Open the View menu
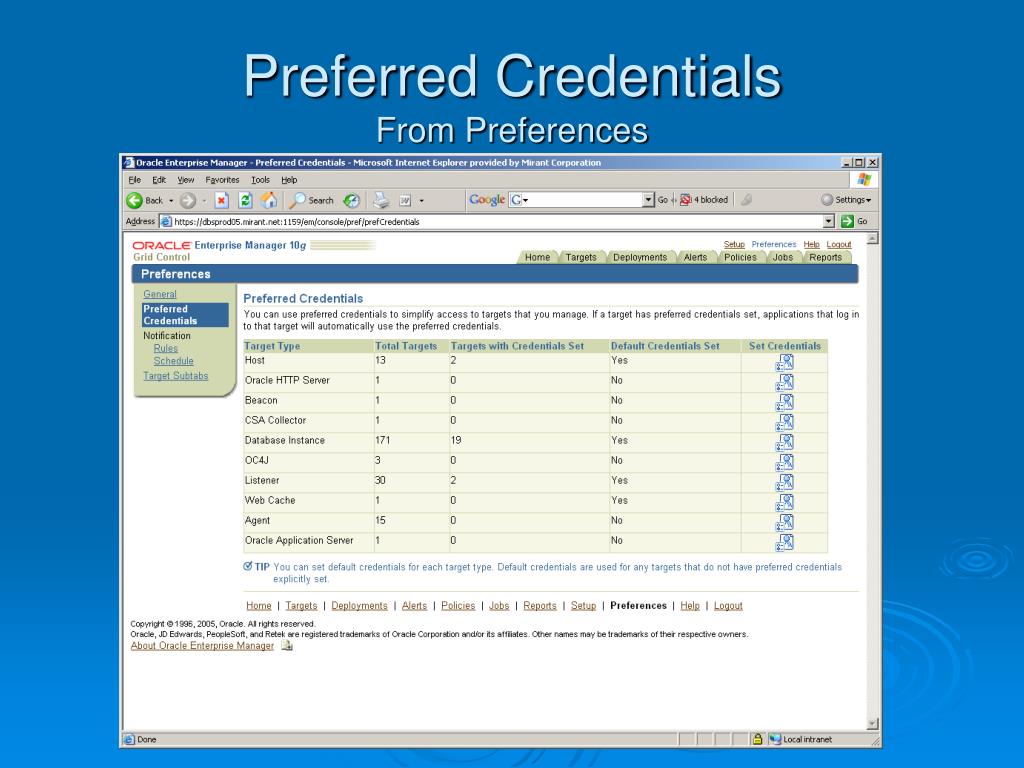 [x=185, y=180]
